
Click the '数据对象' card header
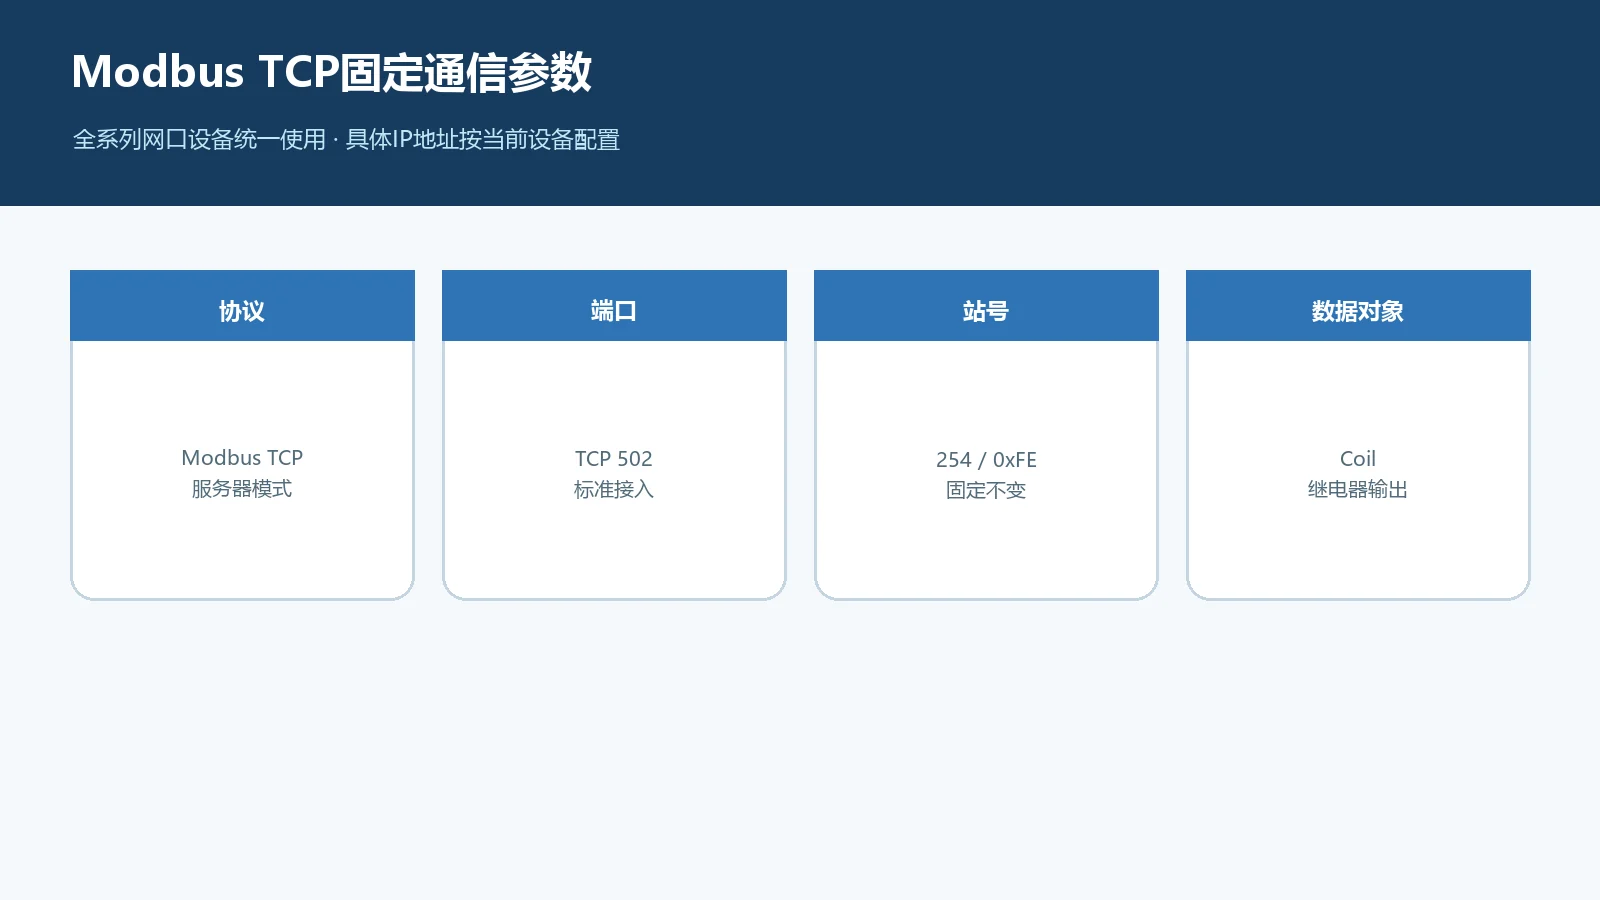pyautogui.click(x=1358, y=306)
